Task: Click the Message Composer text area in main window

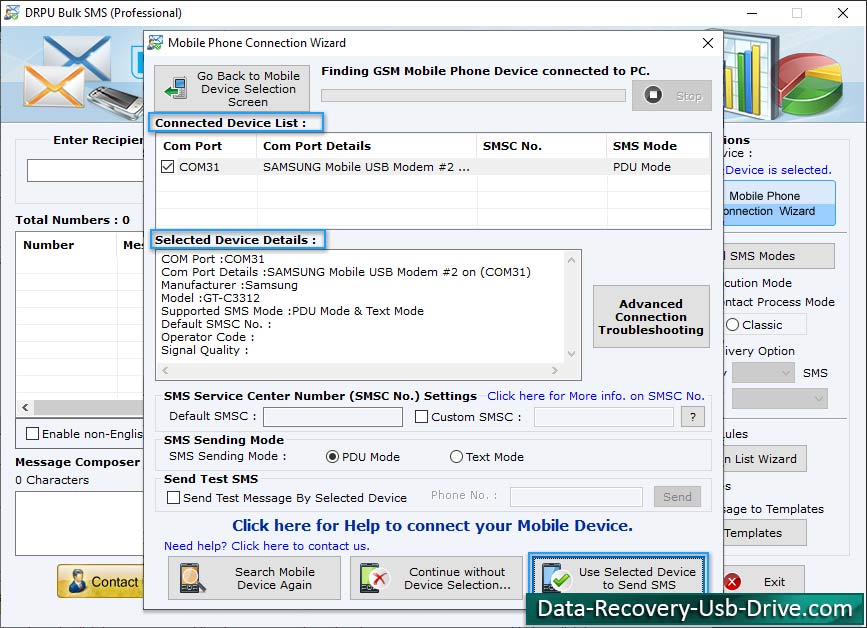Action: (80, 523)
